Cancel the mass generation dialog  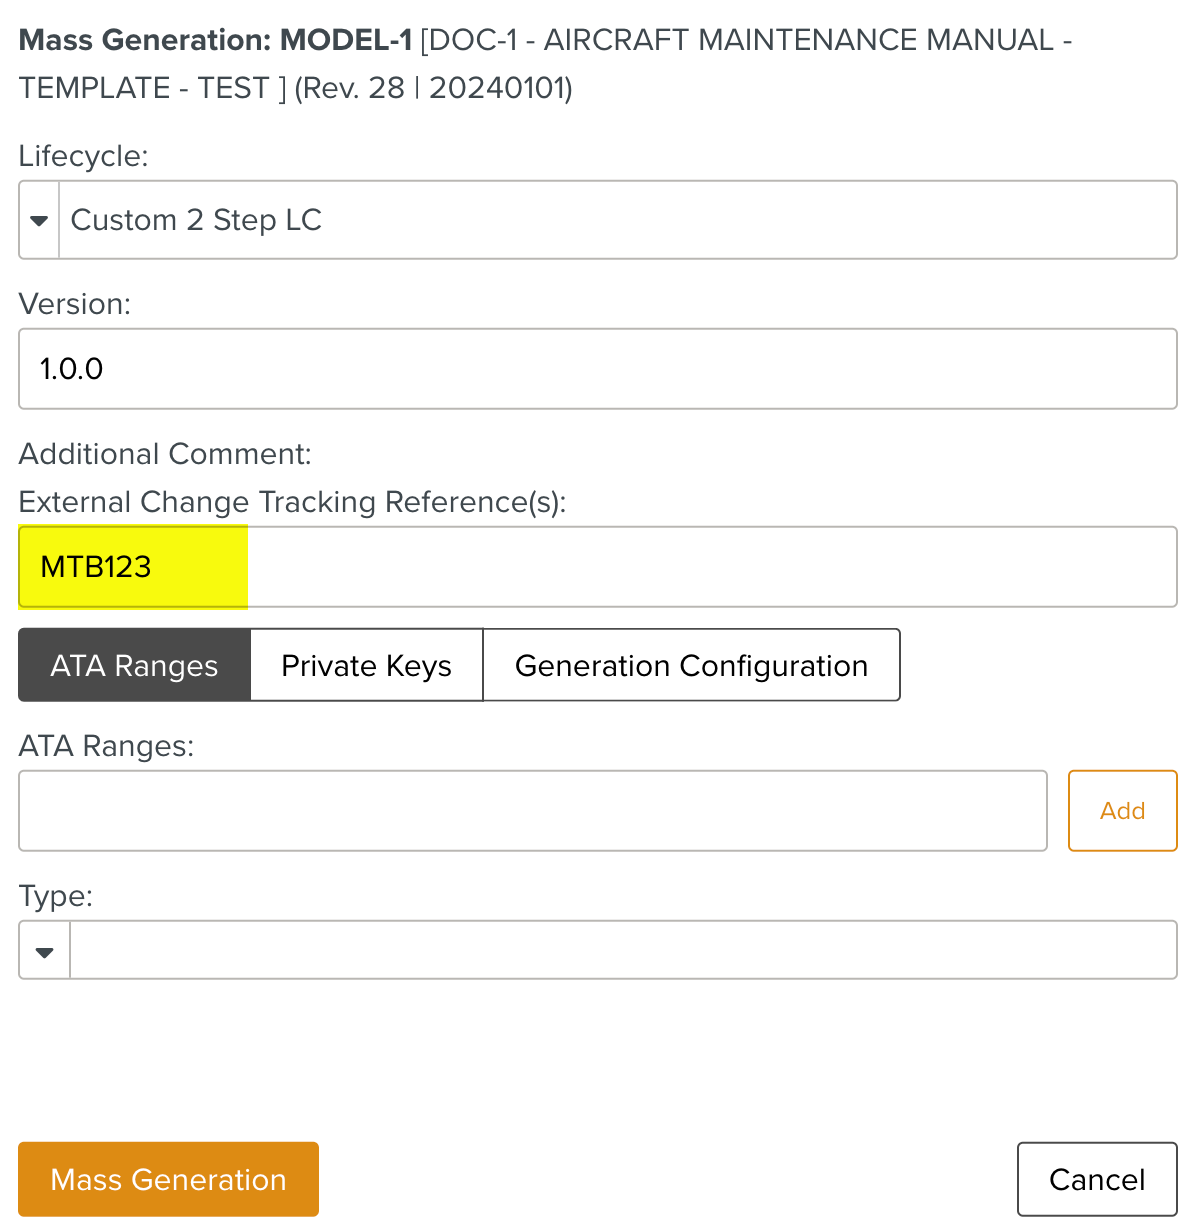pos(1096,1180)
